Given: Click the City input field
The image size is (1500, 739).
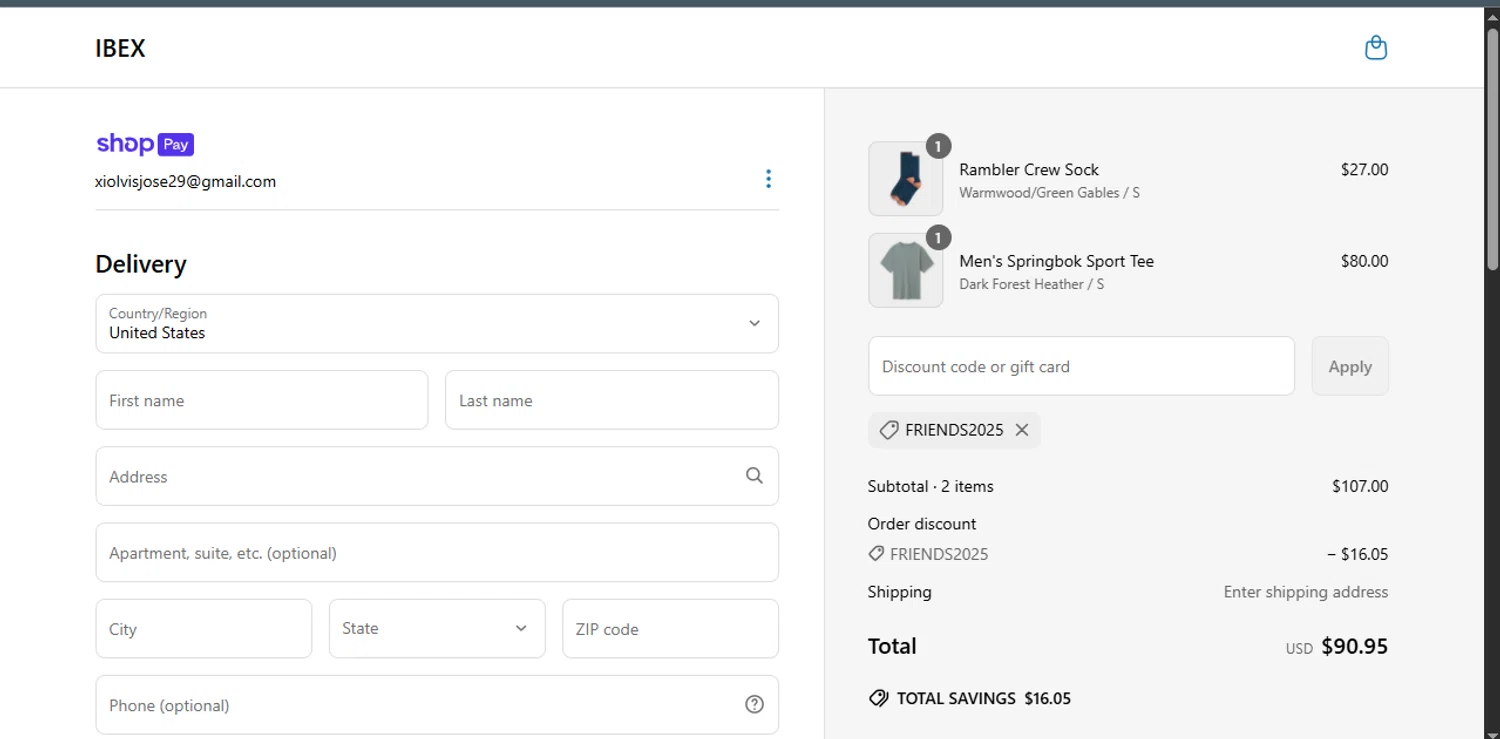Looking at the screenshot, I should tap(204, 628).
